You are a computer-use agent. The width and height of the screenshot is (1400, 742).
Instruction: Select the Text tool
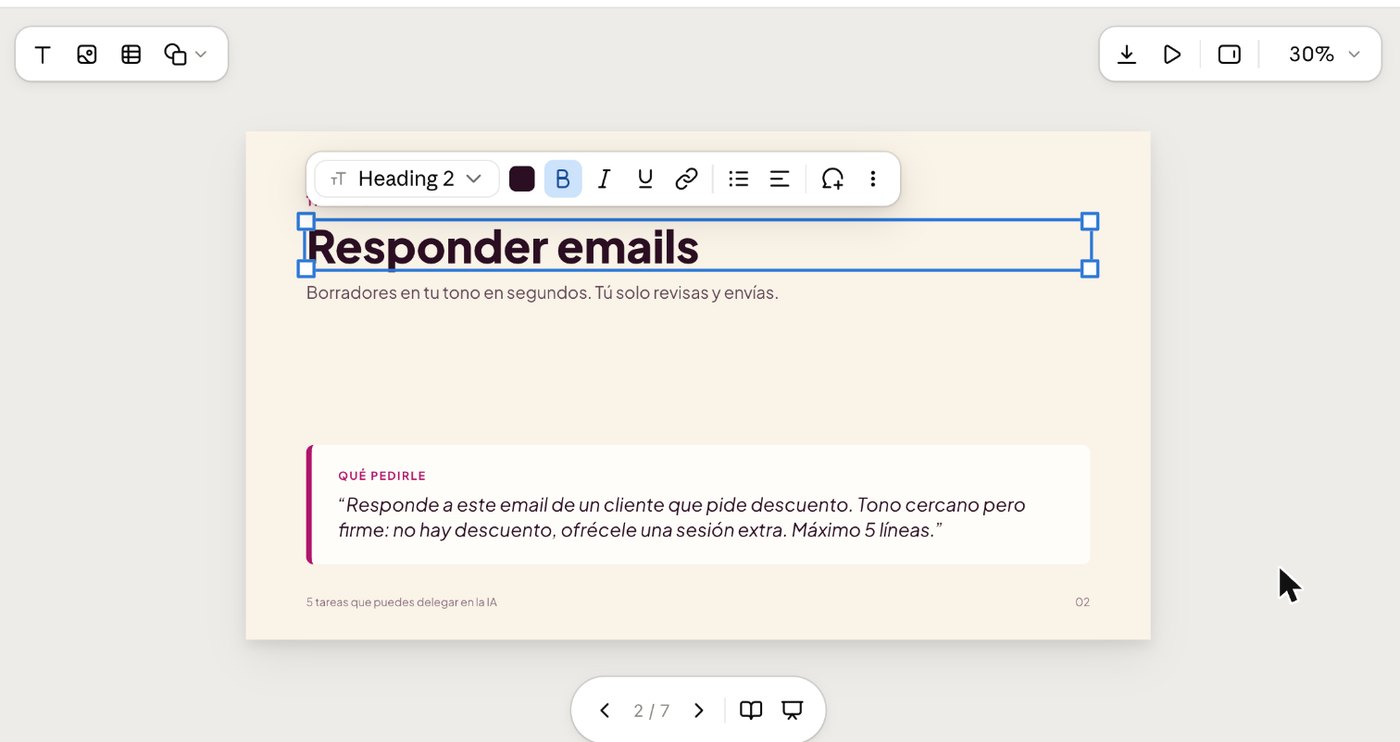click(43, 55)
